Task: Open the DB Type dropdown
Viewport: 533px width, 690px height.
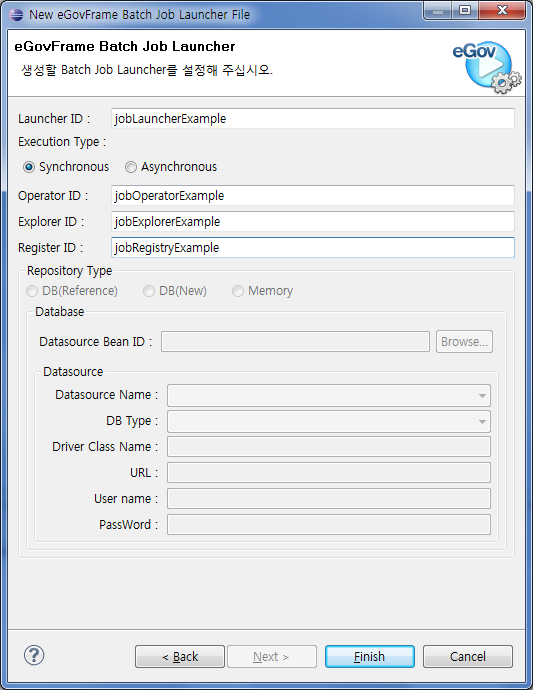Action: click(x=329, y=422)
